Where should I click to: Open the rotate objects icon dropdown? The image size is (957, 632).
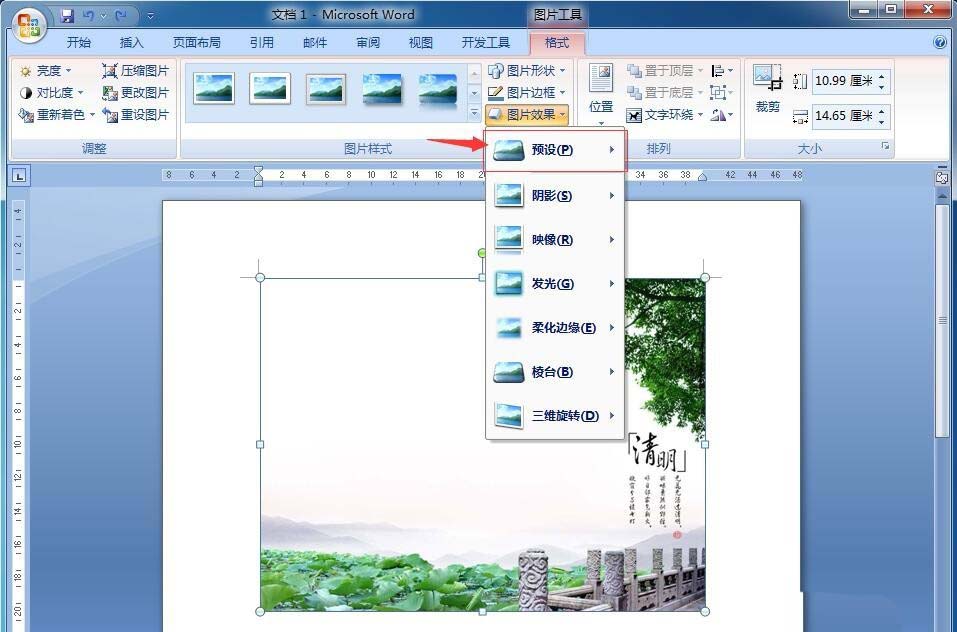(x=722, y=115)
